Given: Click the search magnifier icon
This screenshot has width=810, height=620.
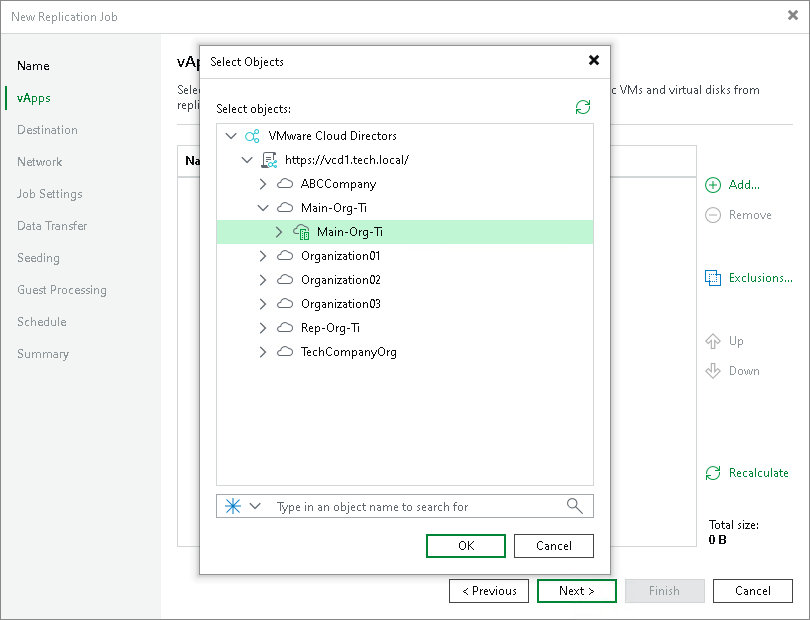Looking at the screenshot, I should (x=574, y=506).
